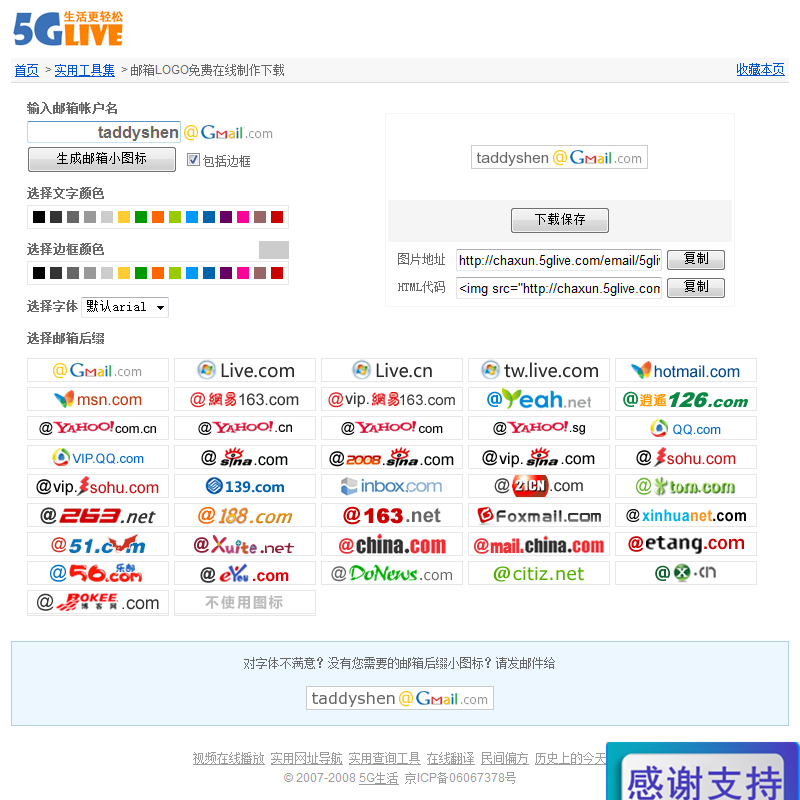Image resolution: width=800 pixels, height=800 pixels.
Task: Open the 实用网址导航 footer link
Action: 307,759
